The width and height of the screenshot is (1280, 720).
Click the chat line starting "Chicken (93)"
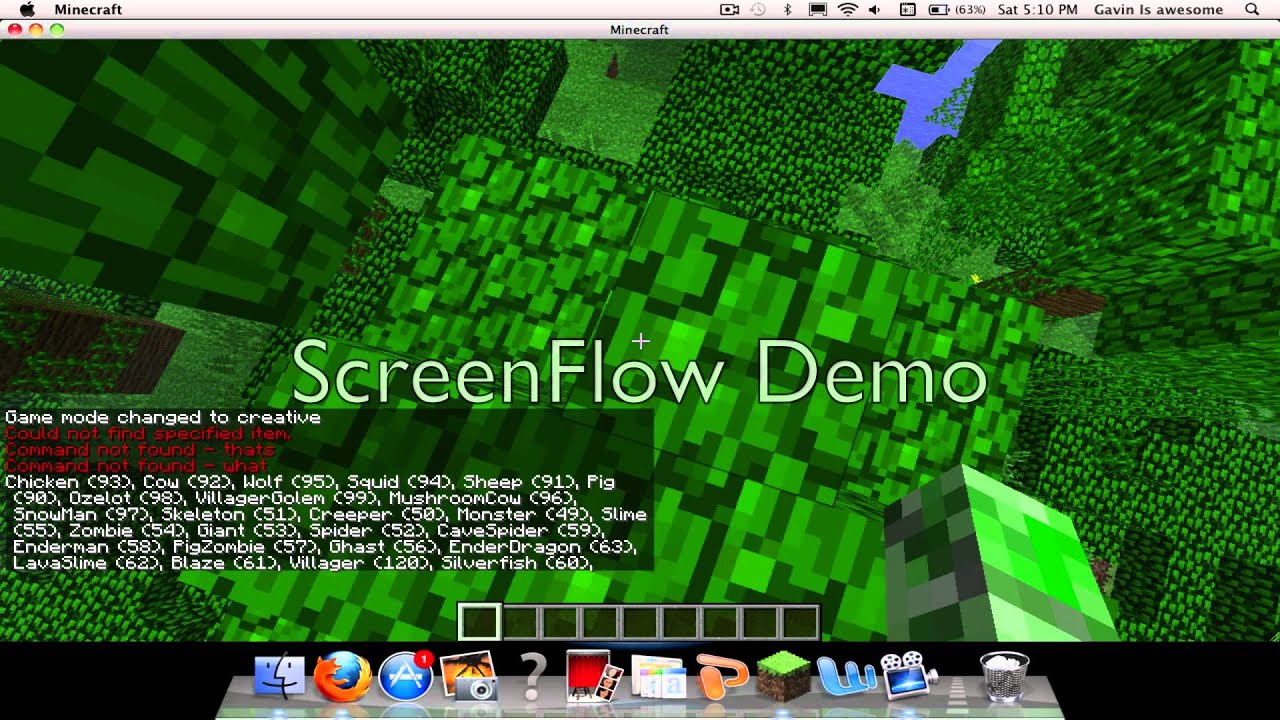(310, 482)
